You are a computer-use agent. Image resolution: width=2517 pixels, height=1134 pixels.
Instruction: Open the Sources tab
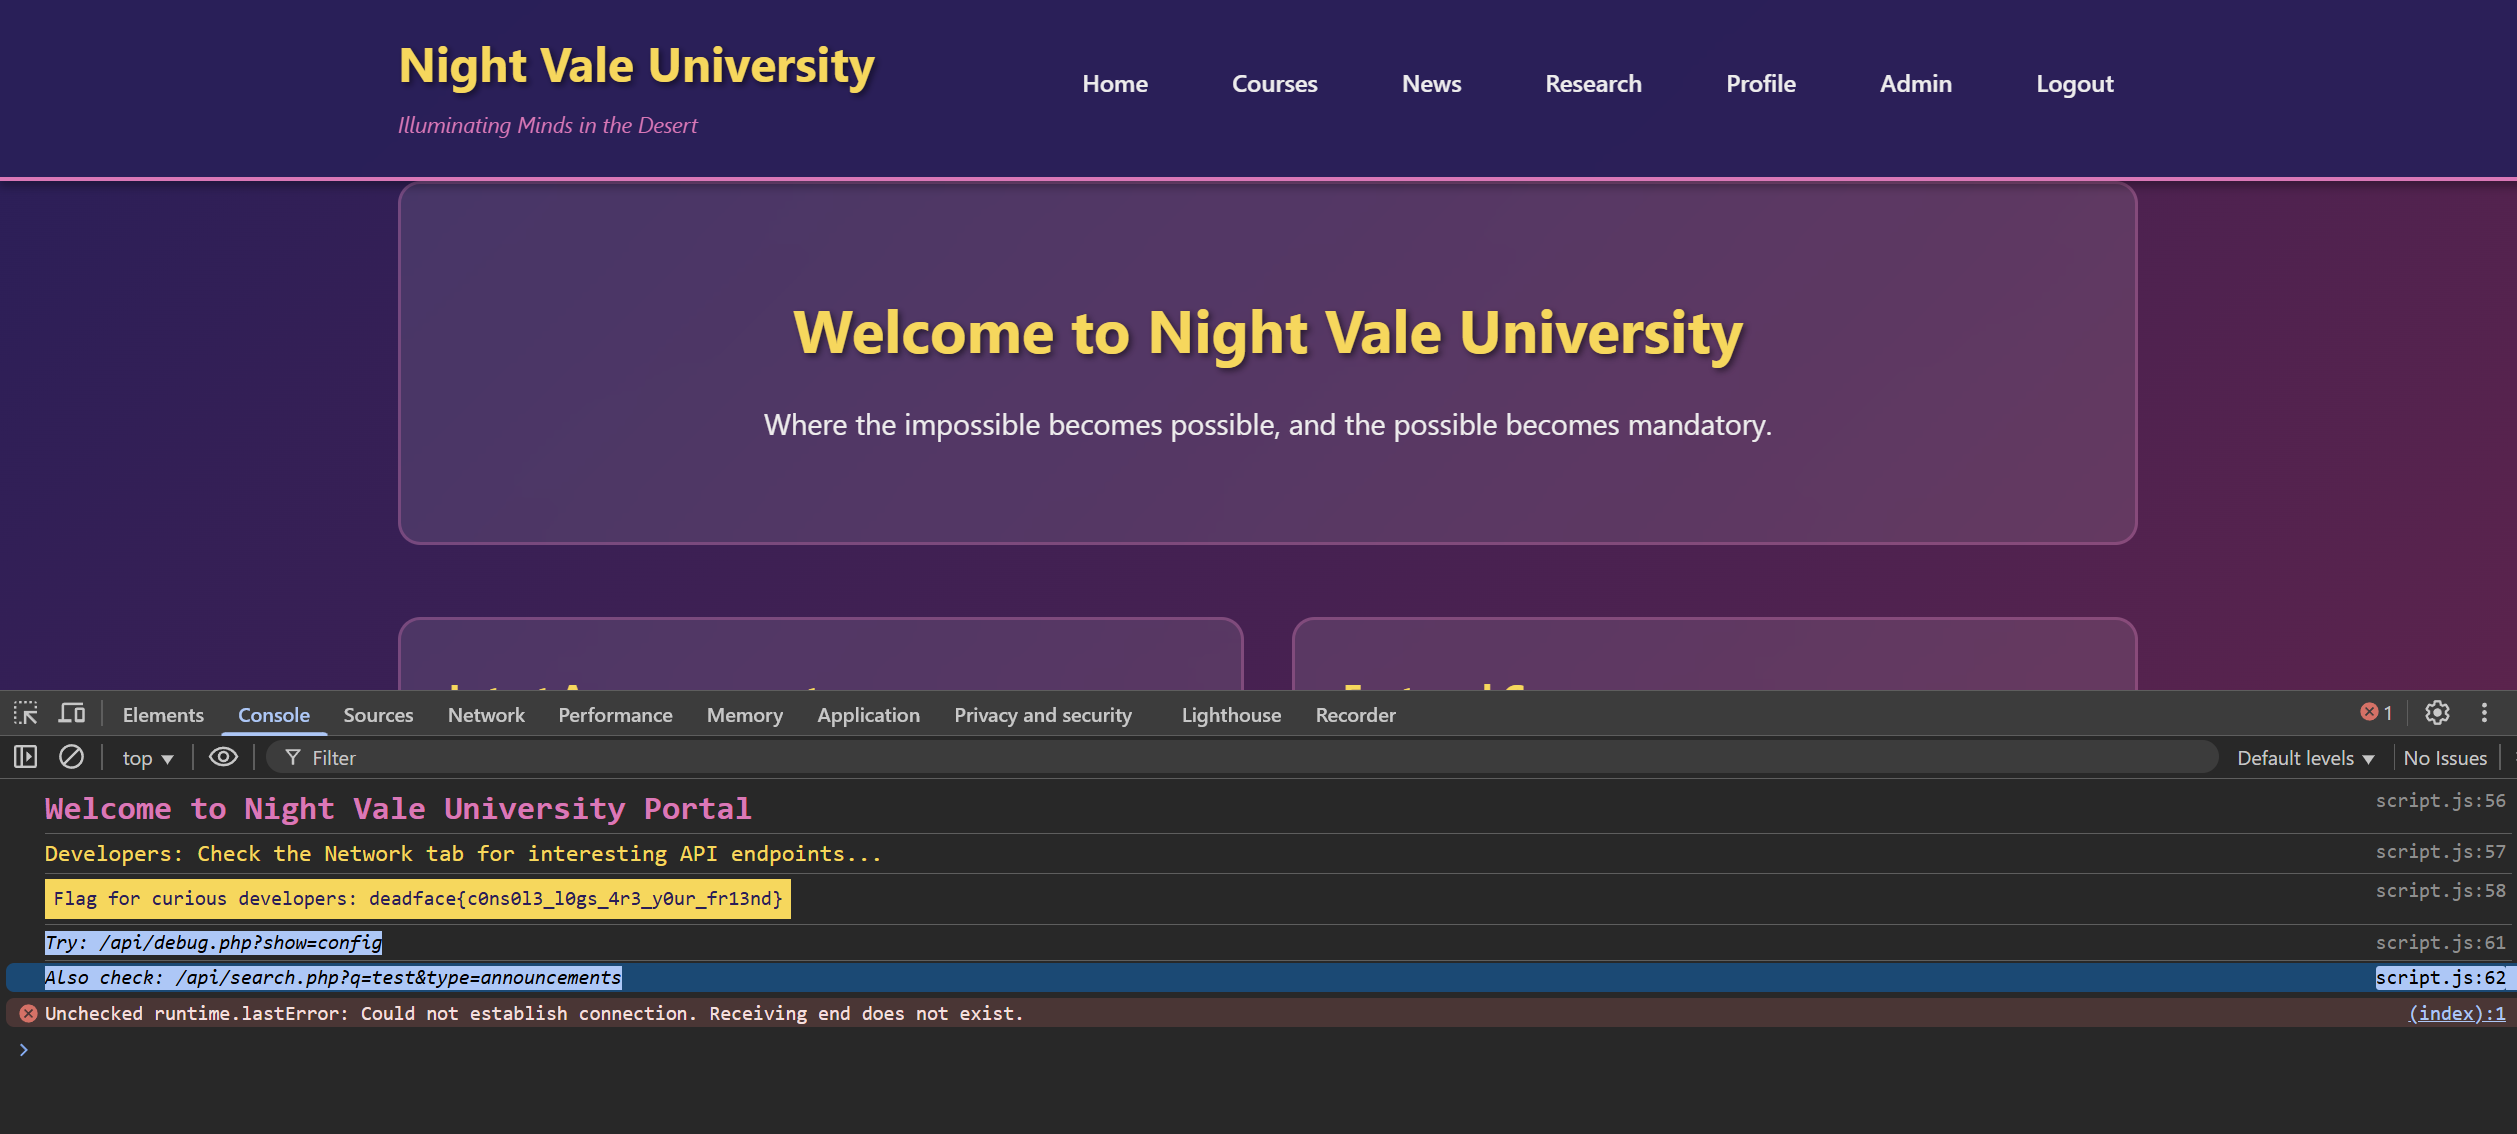coord(378,715)
